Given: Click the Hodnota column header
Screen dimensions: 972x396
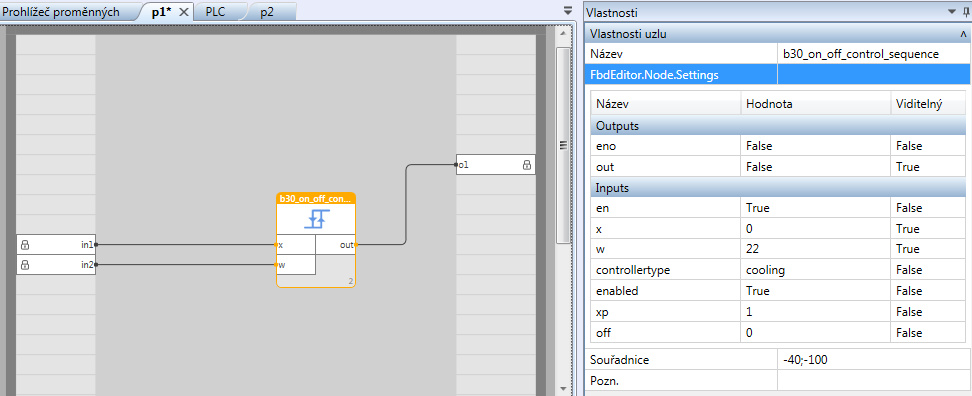Looking at the screenshot, I should point(816,105).
